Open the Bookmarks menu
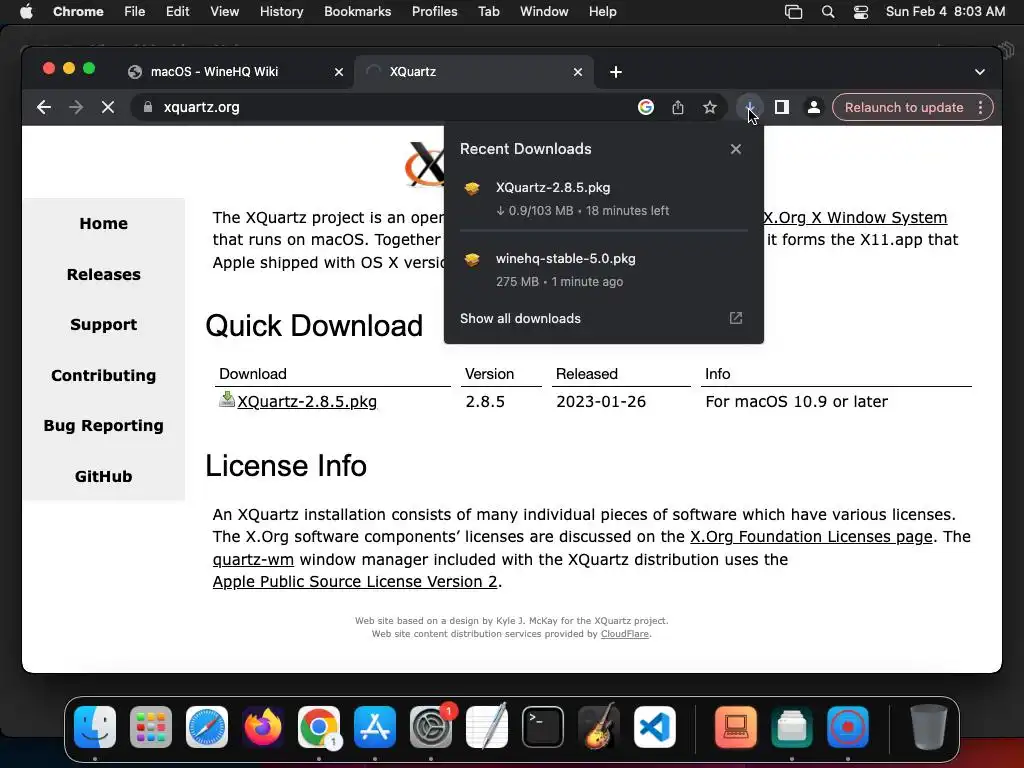Screen dimensions: 1024x768 (x=357, y=12)
